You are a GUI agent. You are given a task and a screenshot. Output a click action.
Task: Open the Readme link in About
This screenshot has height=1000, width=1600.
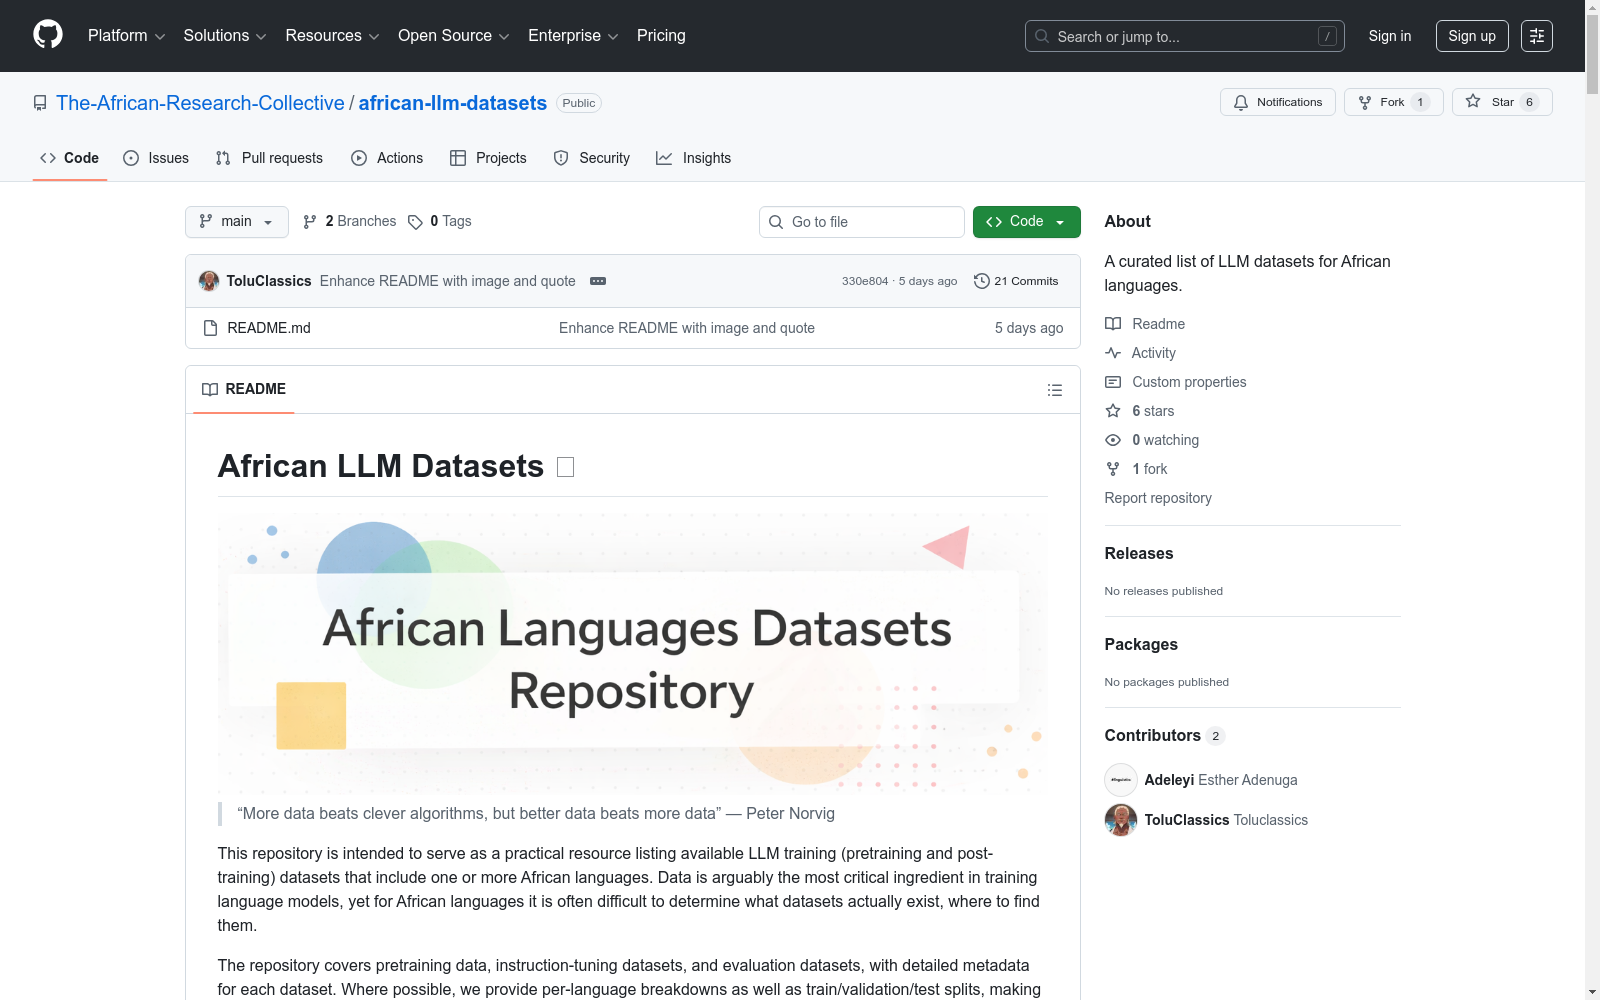[x=1145, y=324]
